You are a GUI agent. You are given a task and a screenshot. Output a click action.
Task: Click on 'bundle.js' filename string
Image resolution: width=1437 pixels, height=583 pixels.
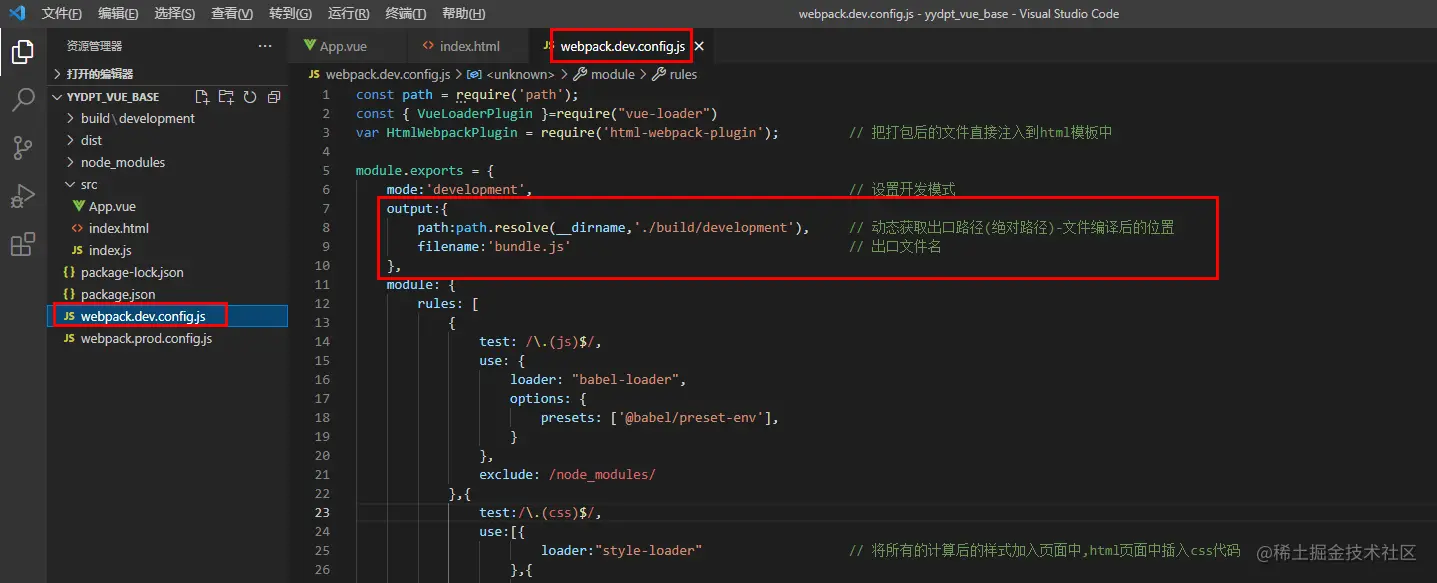(529, 247)
